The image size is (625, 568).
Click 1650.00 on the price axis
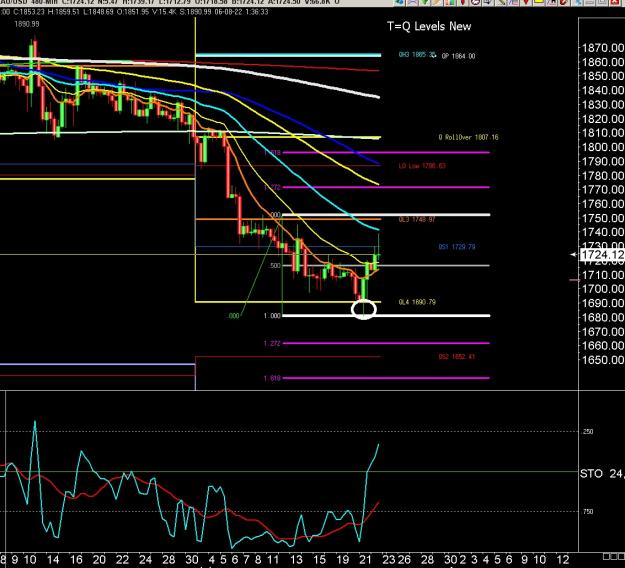click(x=603, y=360)
